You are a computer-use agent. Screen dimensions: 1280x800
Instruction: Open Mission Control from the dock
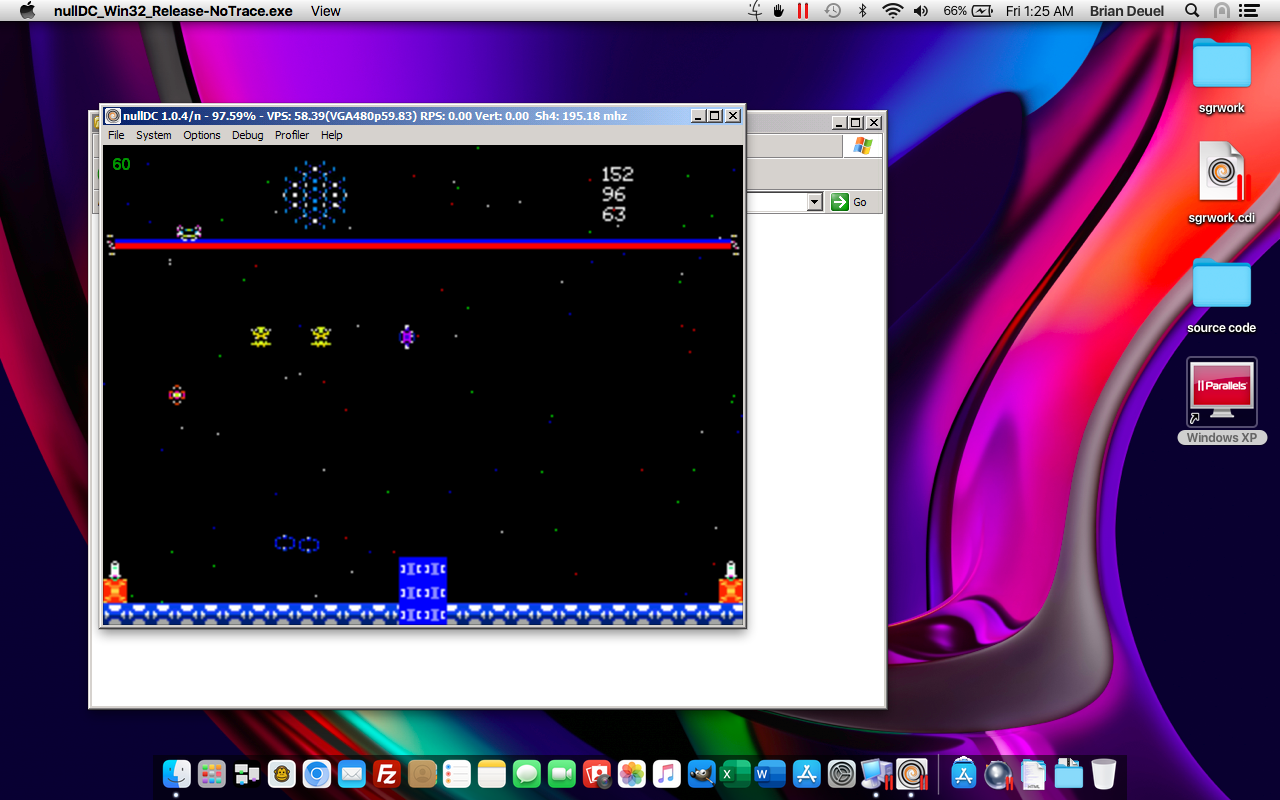pyautogui.click(x=247, y=774)
